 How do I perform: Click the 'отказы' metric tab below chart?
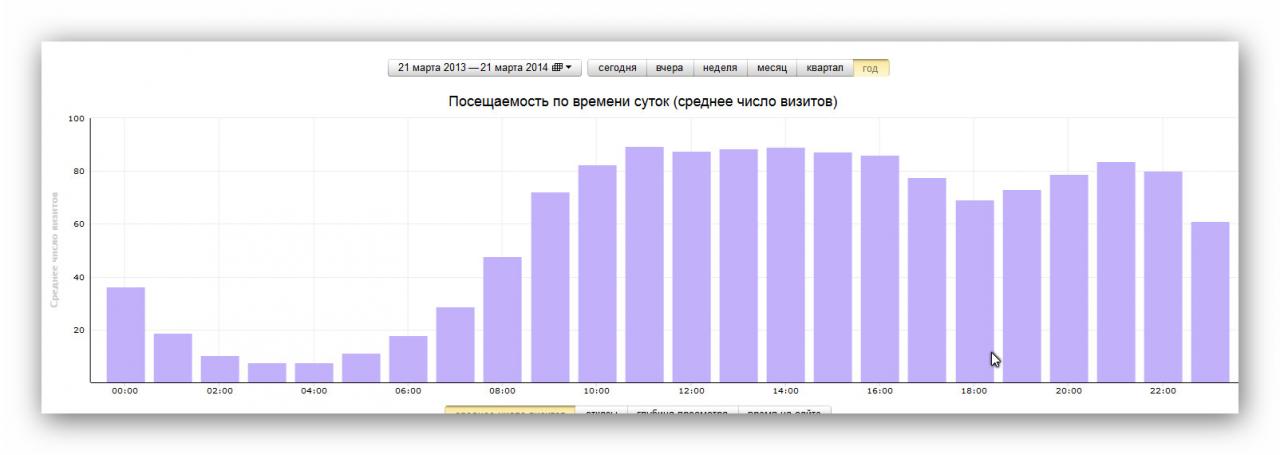(x=602, y=413)
